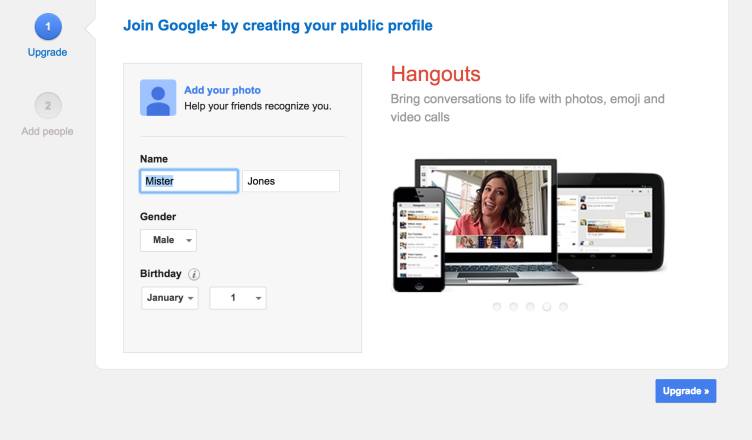Click the step 2 Add people circle
Viewport: 752px width, 440px height.
[47, 104]
